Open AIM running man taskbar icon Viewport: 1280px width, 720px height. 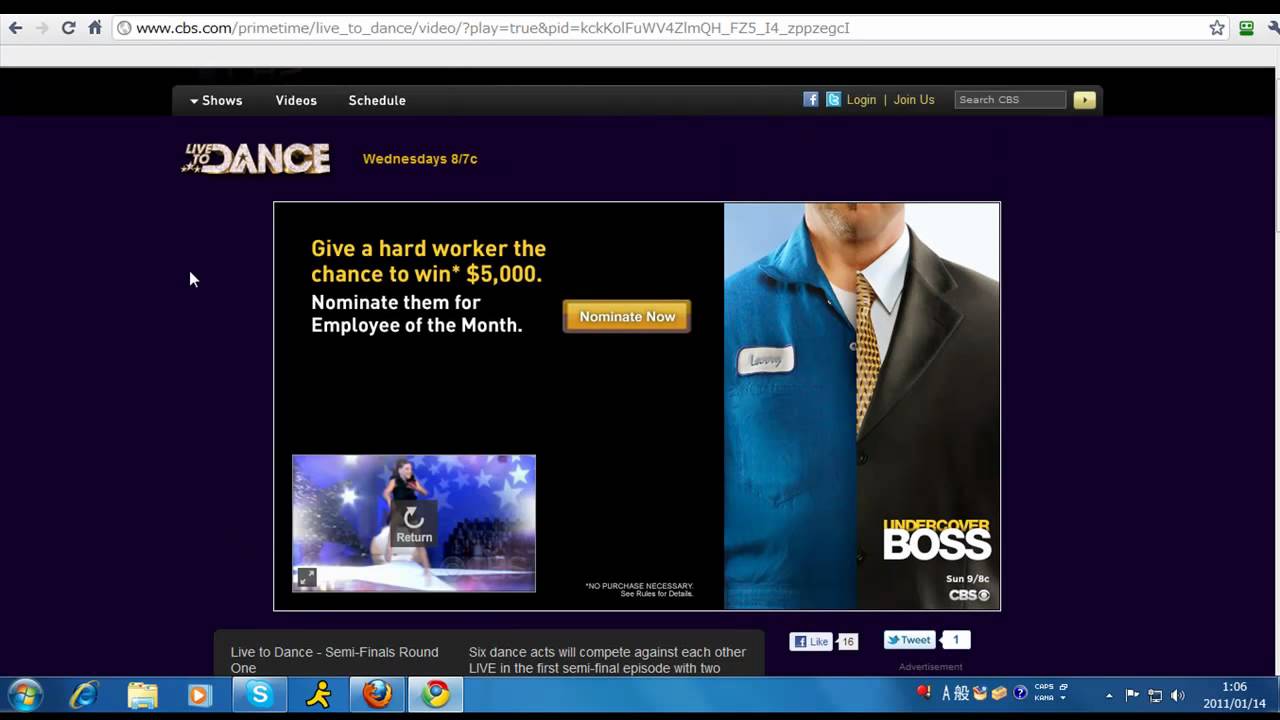tap(319, 694)
